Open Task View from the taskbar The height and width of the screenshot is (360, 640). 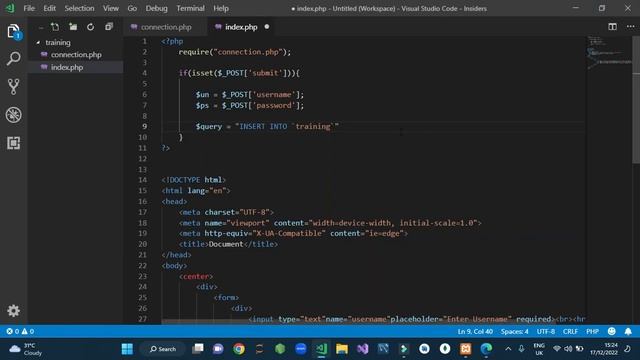pyautogui.click(x=198, y=349)
